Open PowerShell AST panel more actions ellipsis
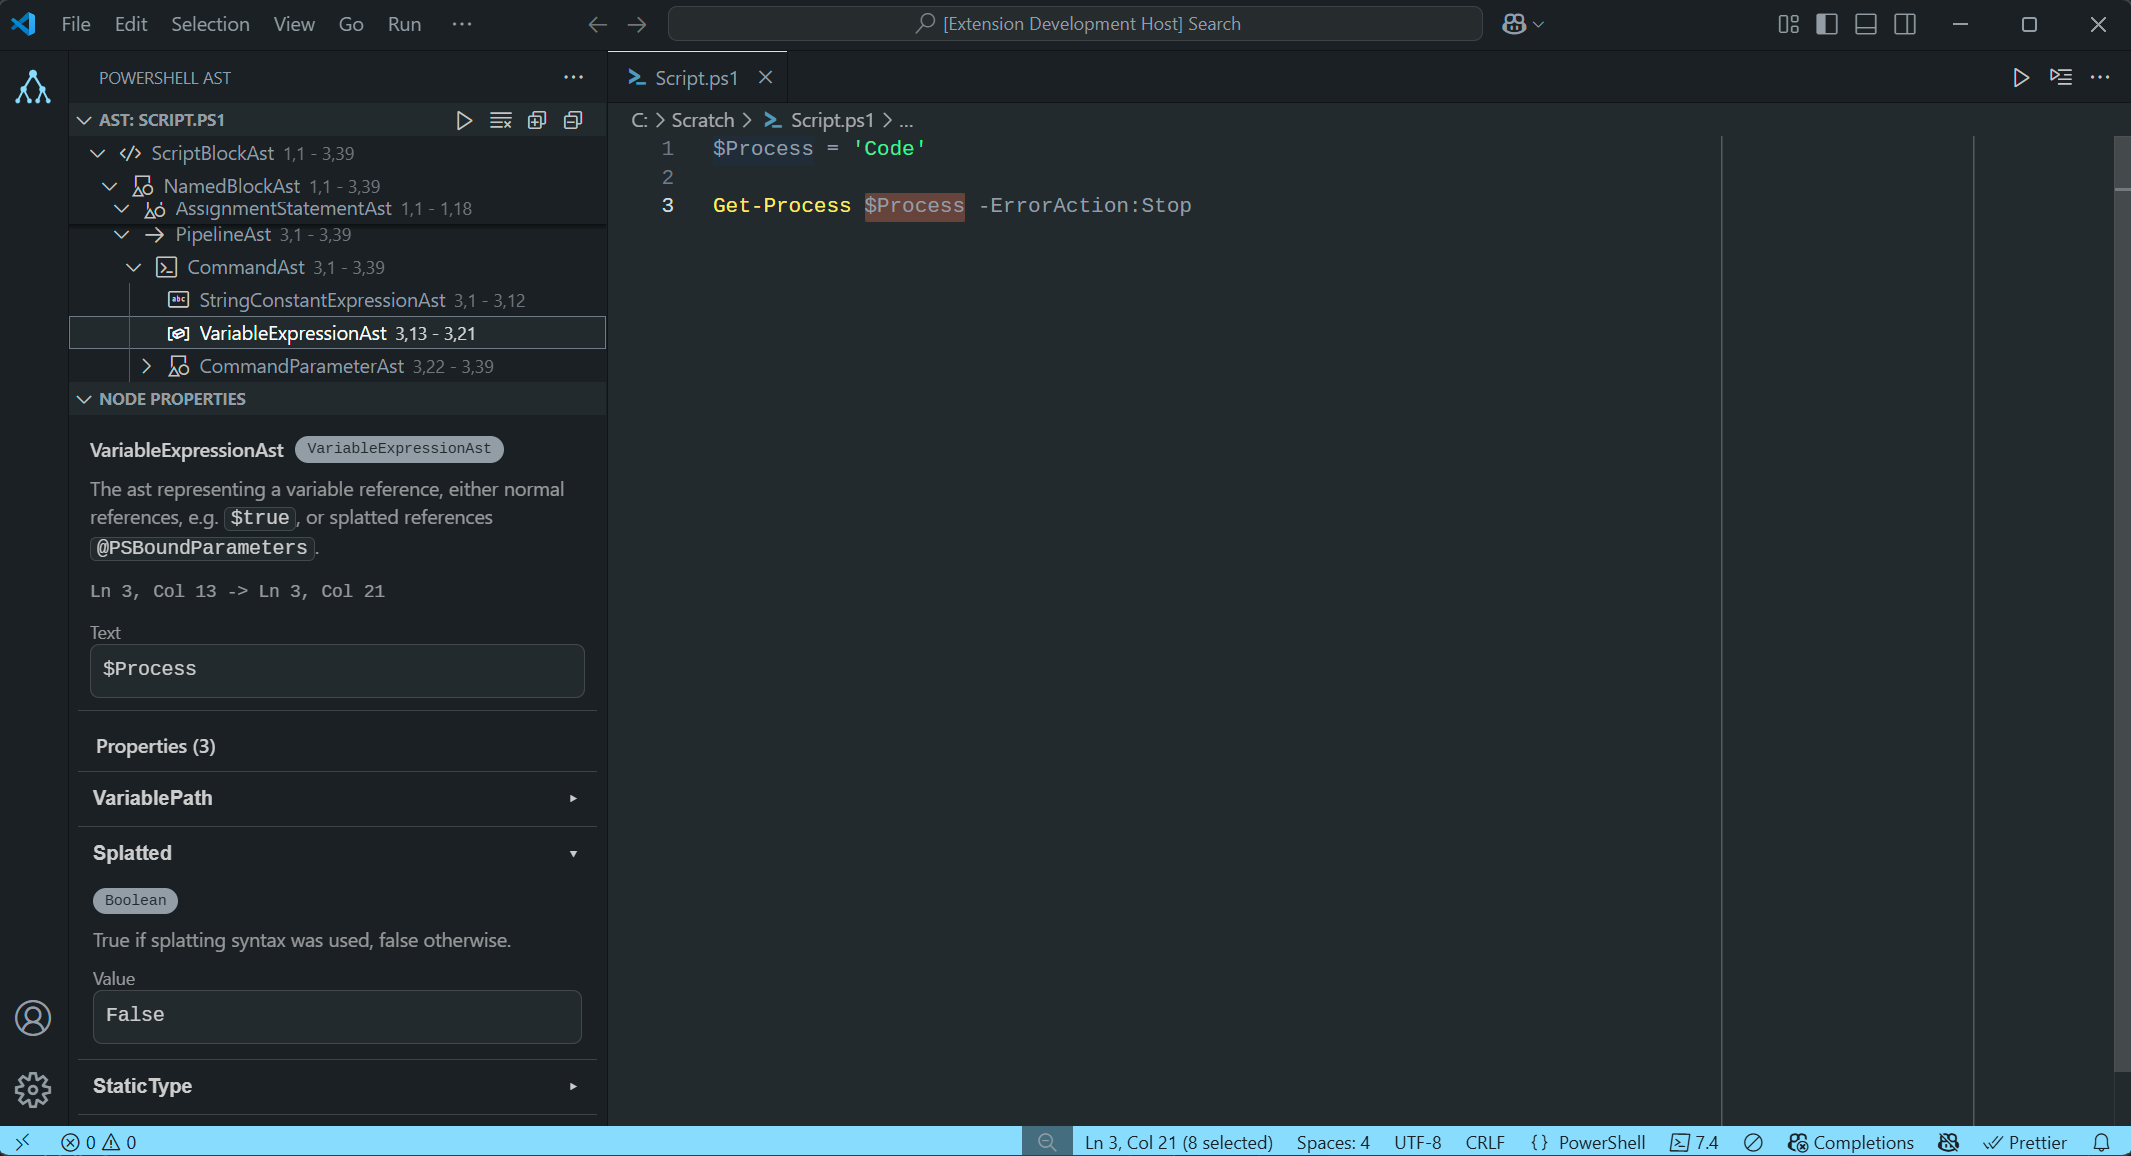 pos(573,77)
